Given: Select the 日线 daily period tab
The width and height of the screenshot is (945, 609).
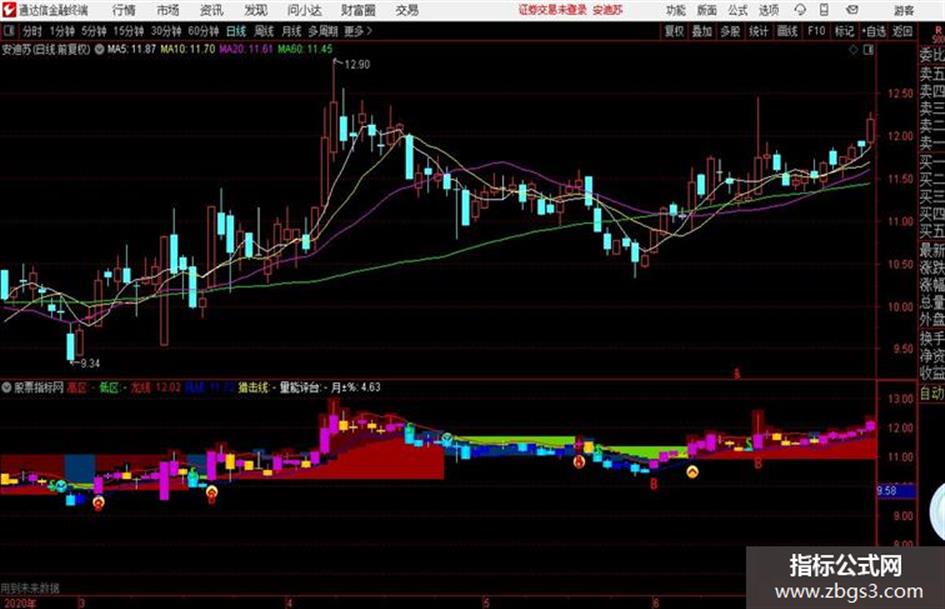Looking at the screenshot, I should [236, 31].
